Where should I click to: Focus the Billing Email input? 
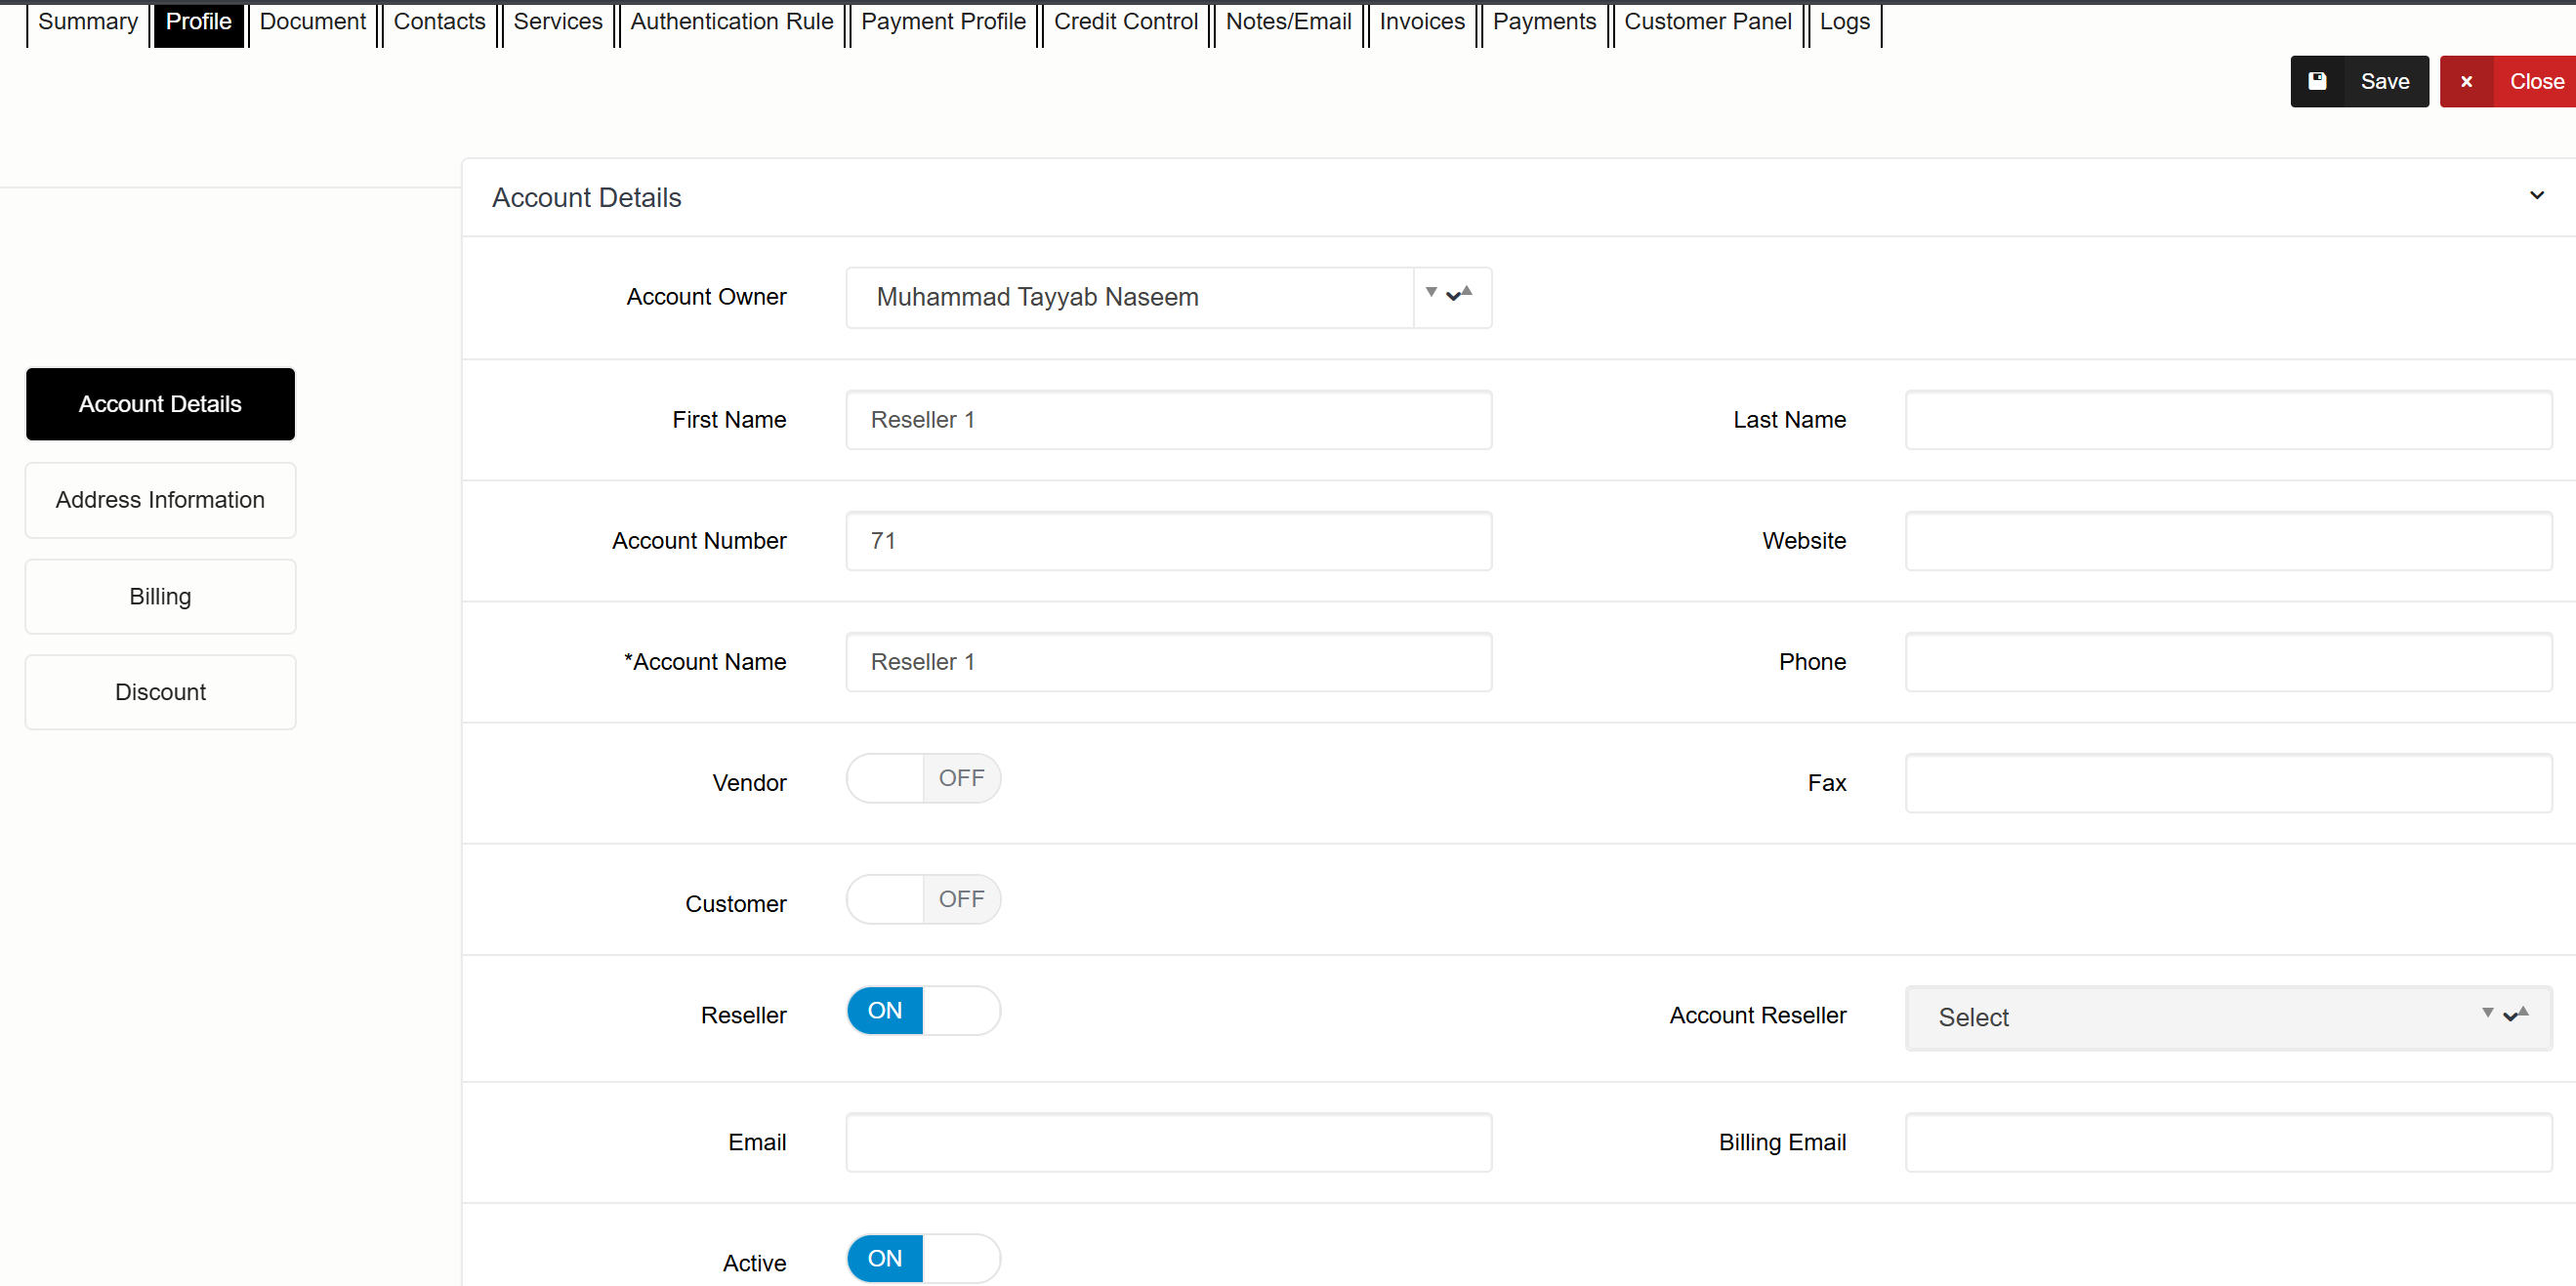click(x=2227, y=1142)
